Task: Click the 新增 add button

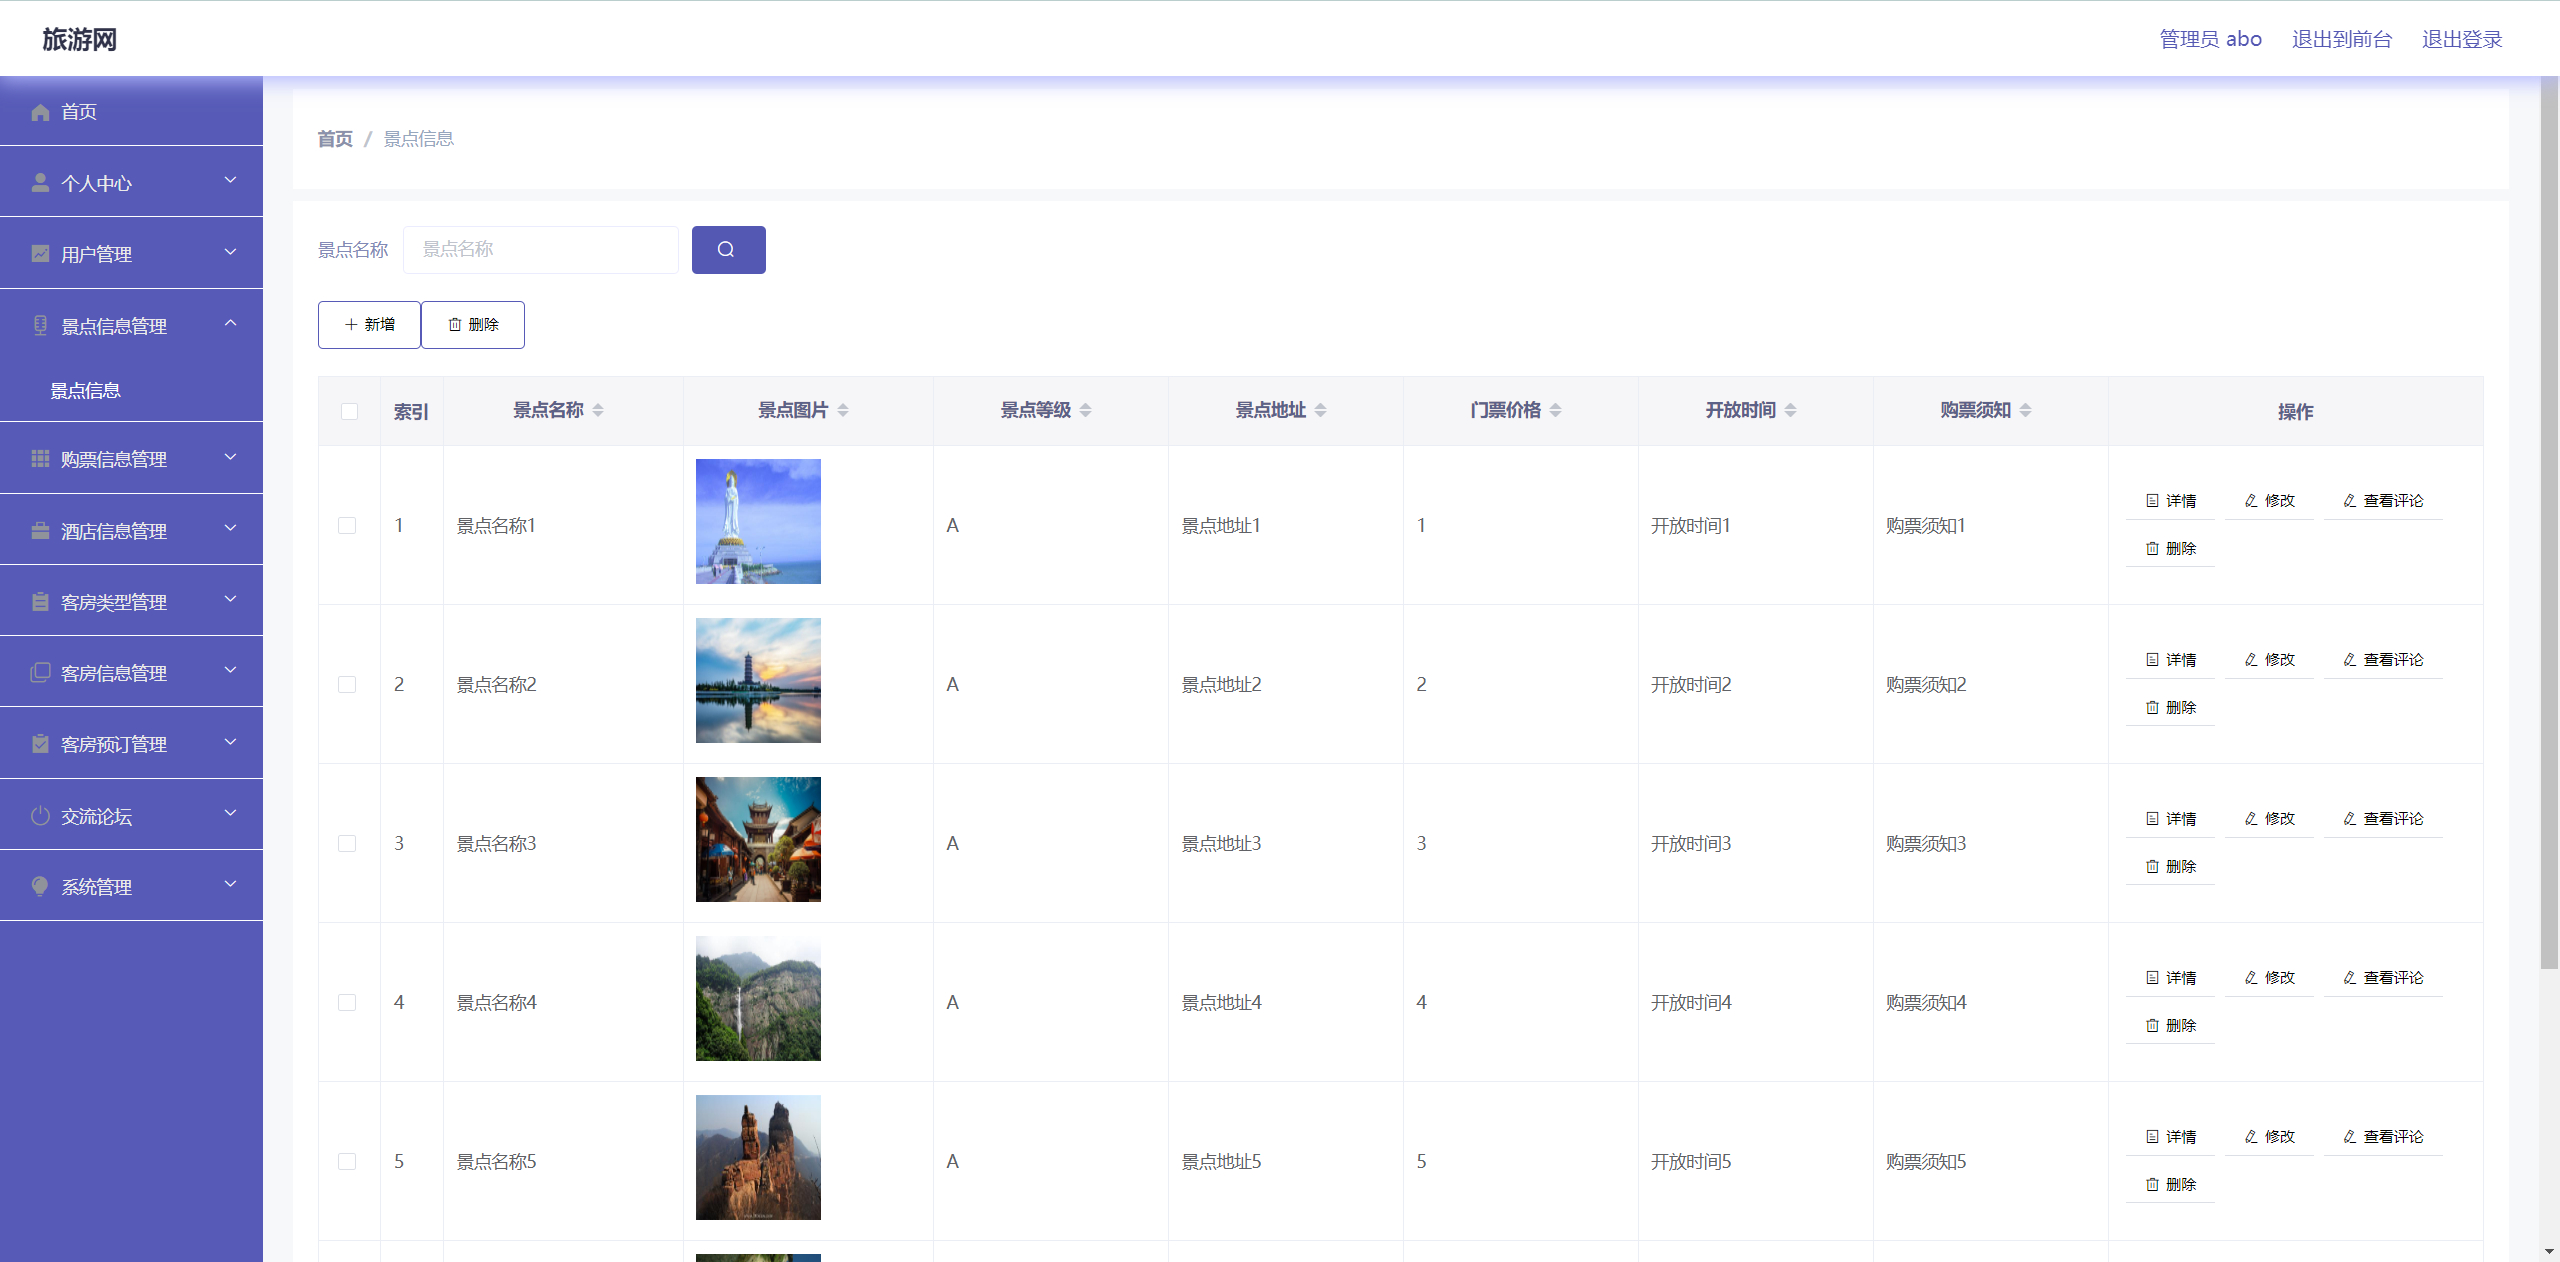Action: coord(368,324)
